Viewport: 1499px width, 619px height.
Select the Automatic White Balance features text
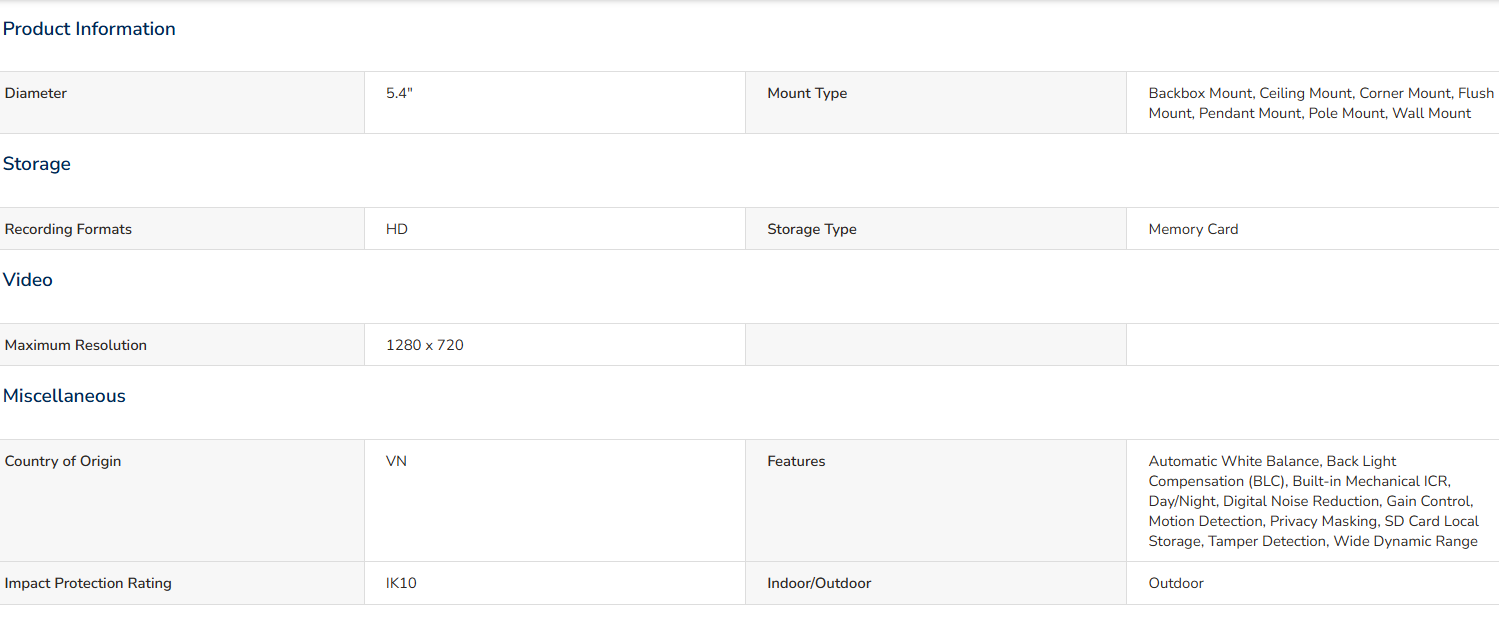point(1313,501)
